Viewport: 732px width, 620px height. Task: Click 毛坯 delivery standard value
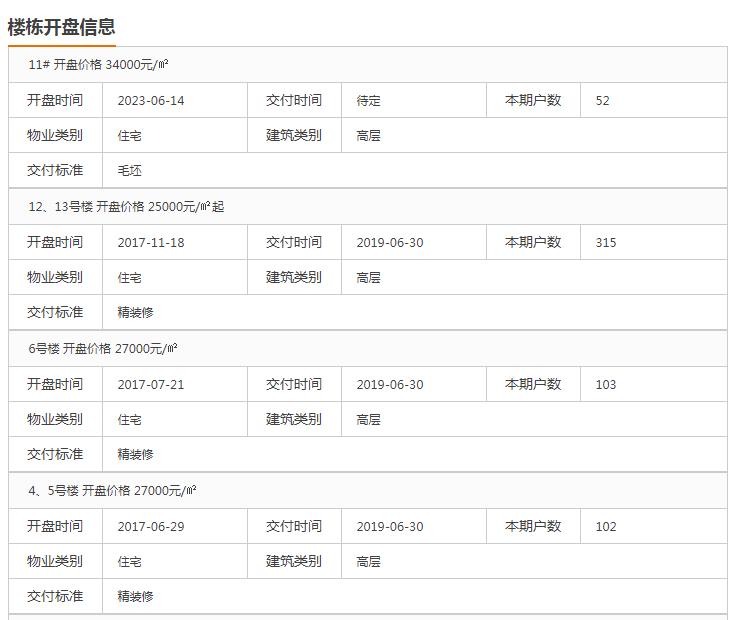129,170
